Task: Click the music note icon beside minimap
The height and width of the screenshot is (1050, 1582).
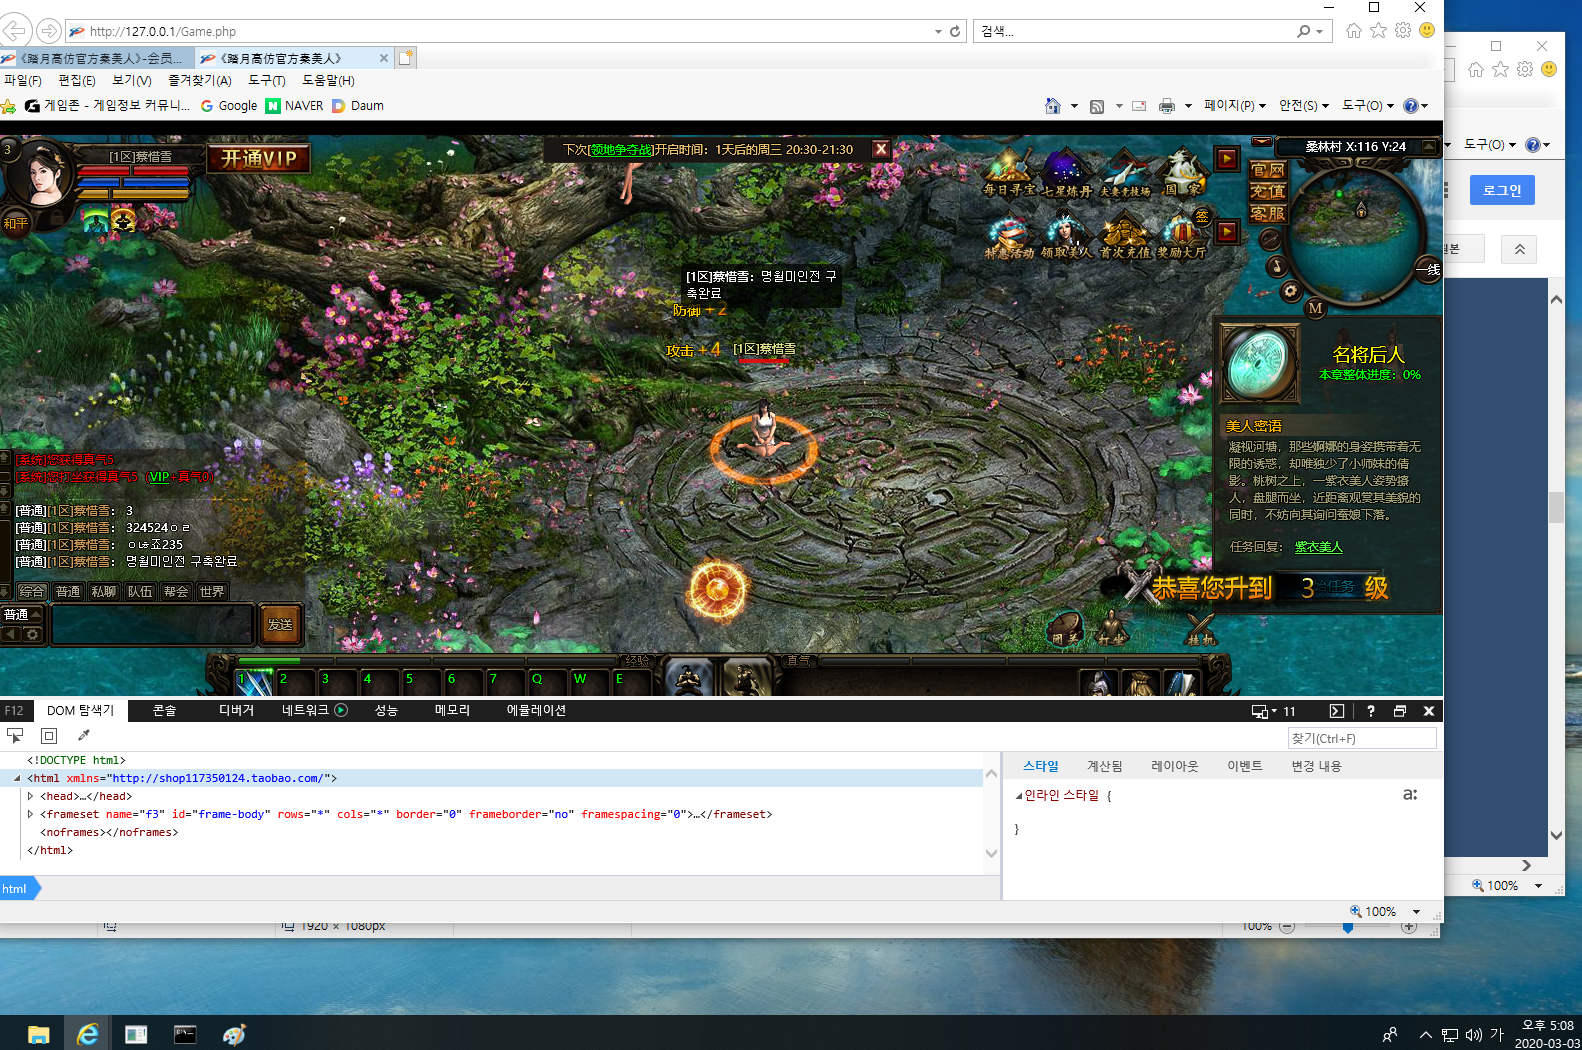Action: coord(1276,266)
